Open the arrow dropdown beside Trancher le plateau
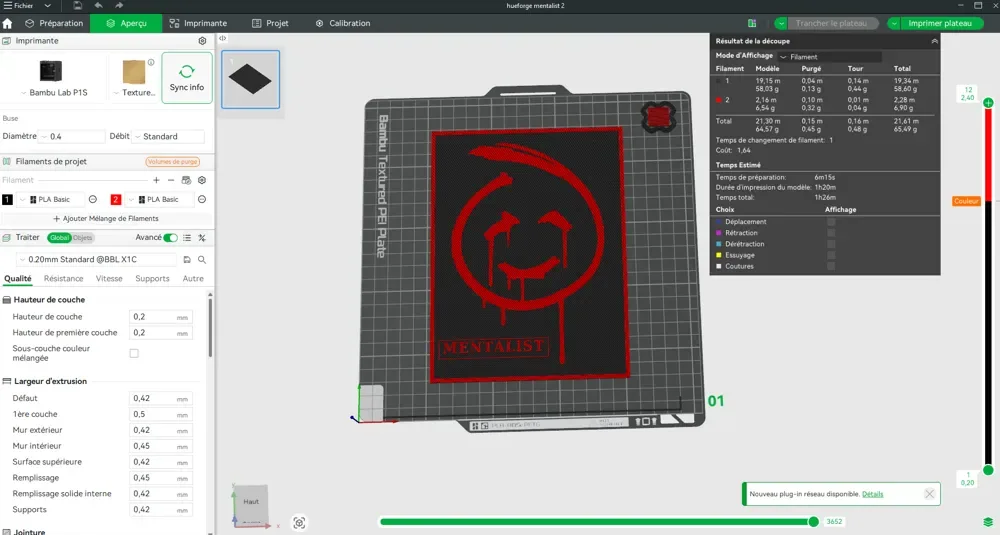This screenshot has height=535, width=1000. pos(781,24)
